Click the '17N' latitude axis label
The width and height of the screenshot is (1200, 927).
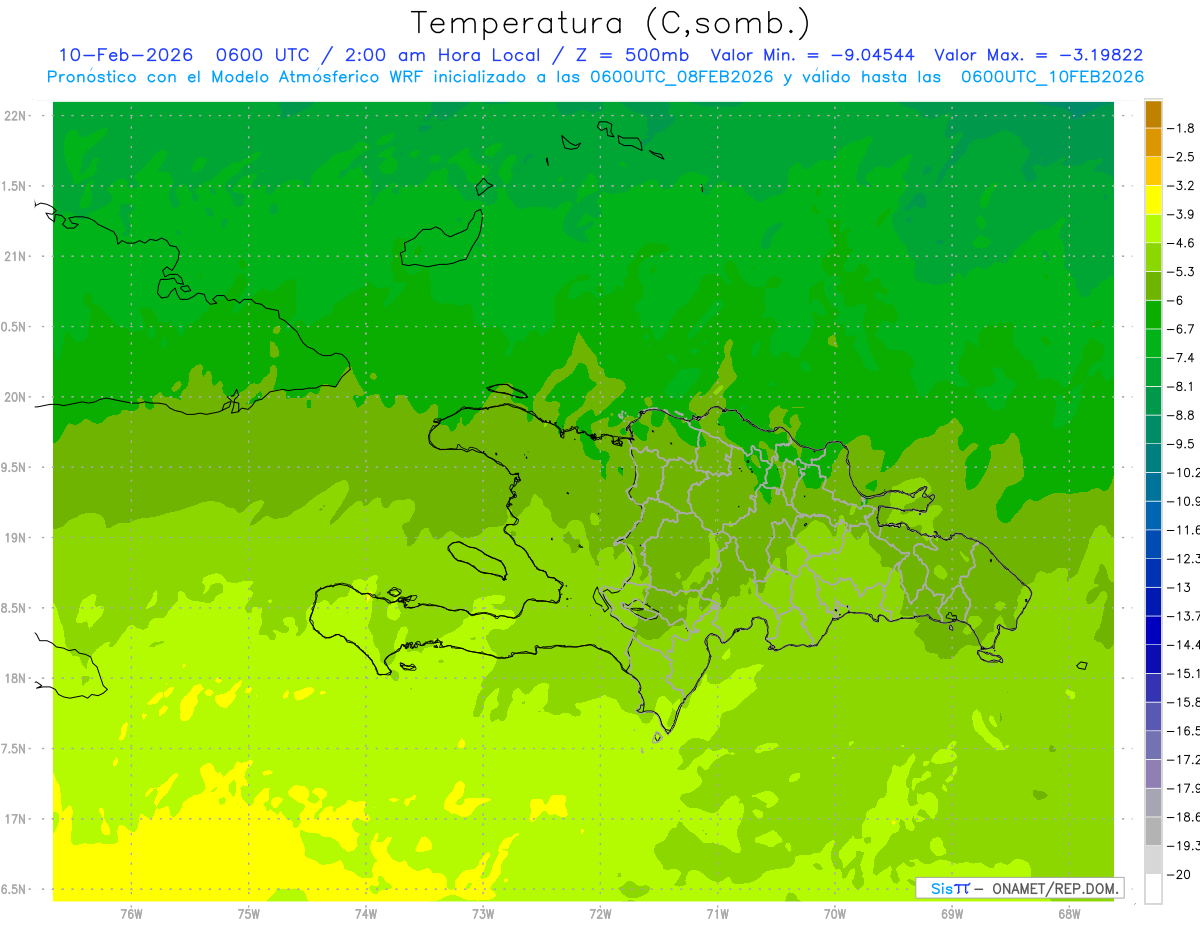16,819
